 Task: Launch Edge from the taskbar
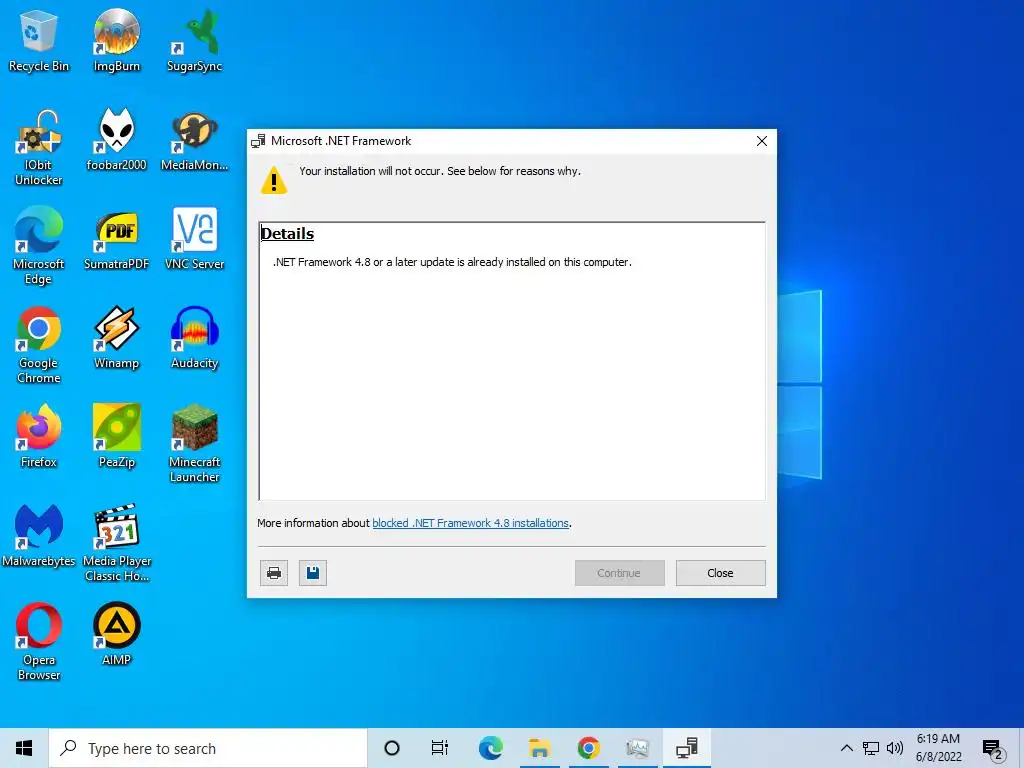pos(490,748)
